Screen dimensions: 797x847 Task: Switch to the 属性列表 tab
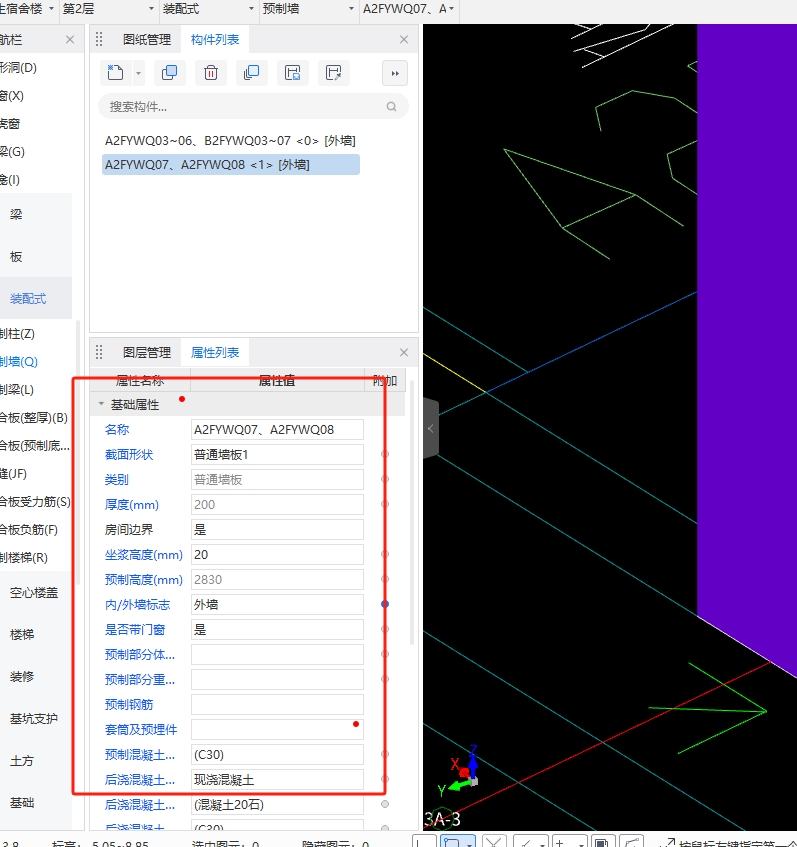point(215,353)
